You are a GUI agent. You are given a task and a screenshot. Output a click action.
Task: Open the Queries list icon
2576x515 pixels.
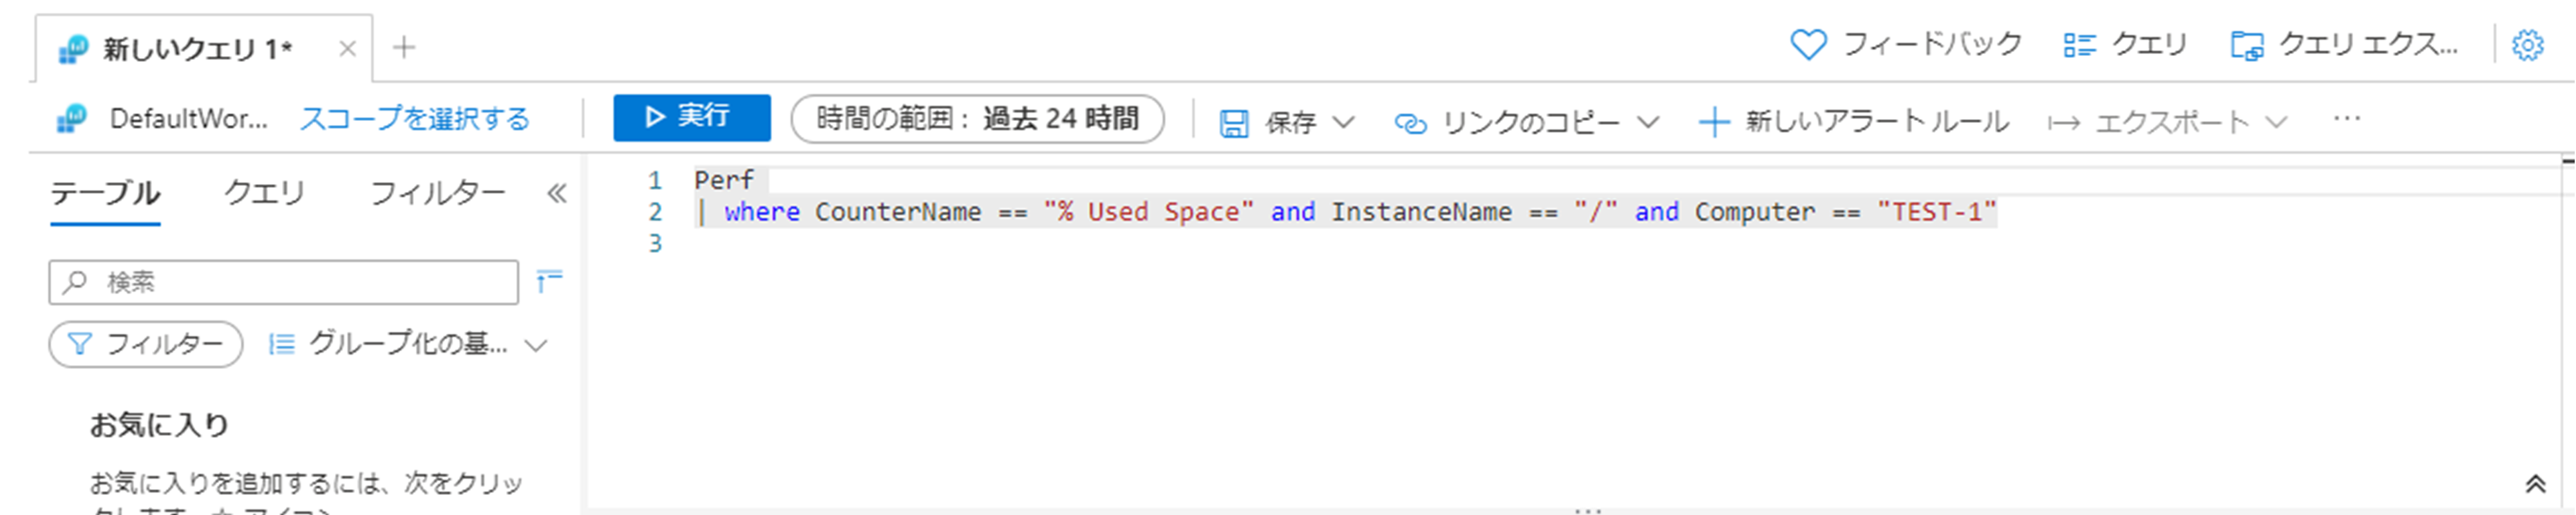(2079, 46)
